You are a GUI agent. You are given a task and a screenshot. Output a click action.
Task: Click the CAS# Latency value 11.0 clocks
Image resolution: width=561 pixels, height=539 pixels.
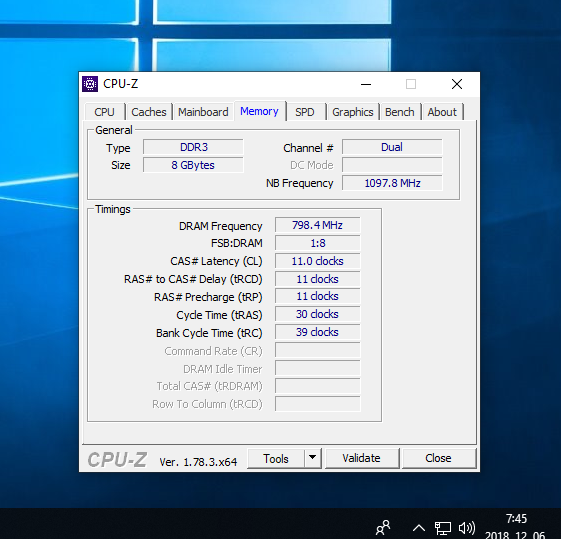point(318,261)
